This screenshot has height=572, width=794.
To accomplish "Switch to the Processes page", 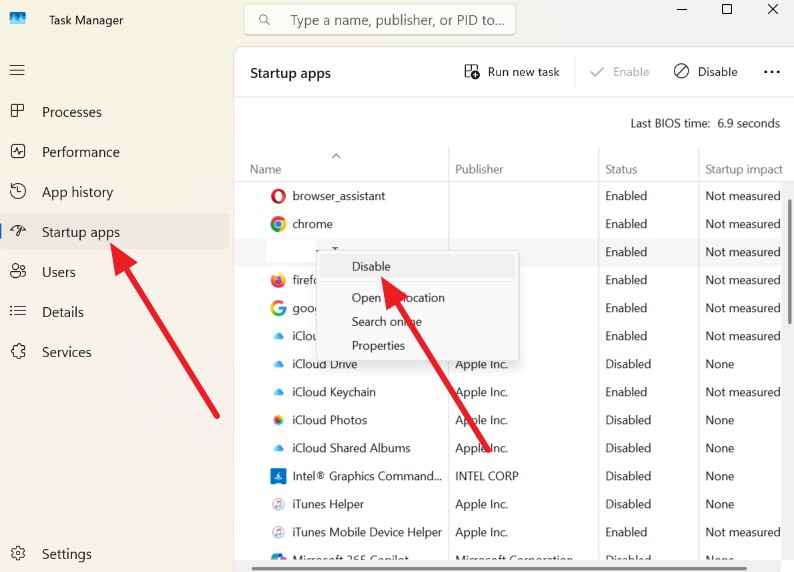I will point(71,112).
